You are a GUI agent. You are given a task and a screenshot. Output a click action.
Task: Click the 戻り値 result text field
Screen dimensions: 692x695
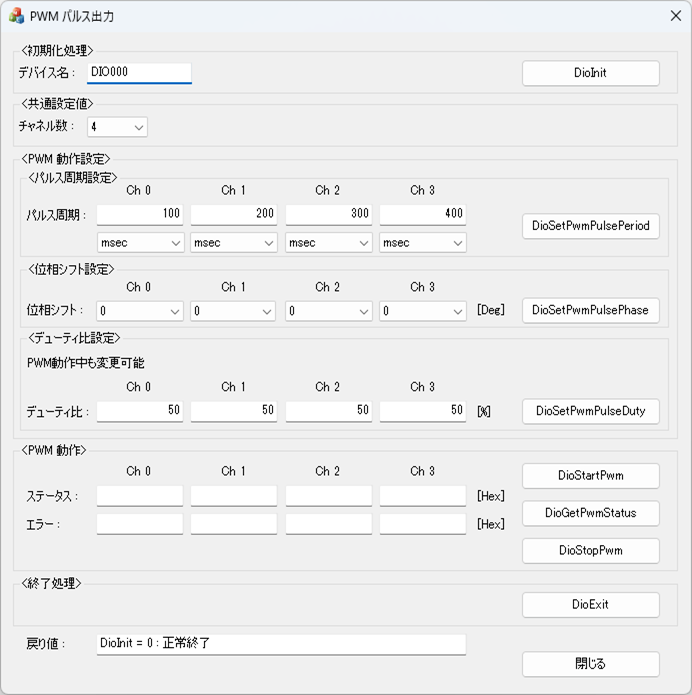click(x=280, y=644)
